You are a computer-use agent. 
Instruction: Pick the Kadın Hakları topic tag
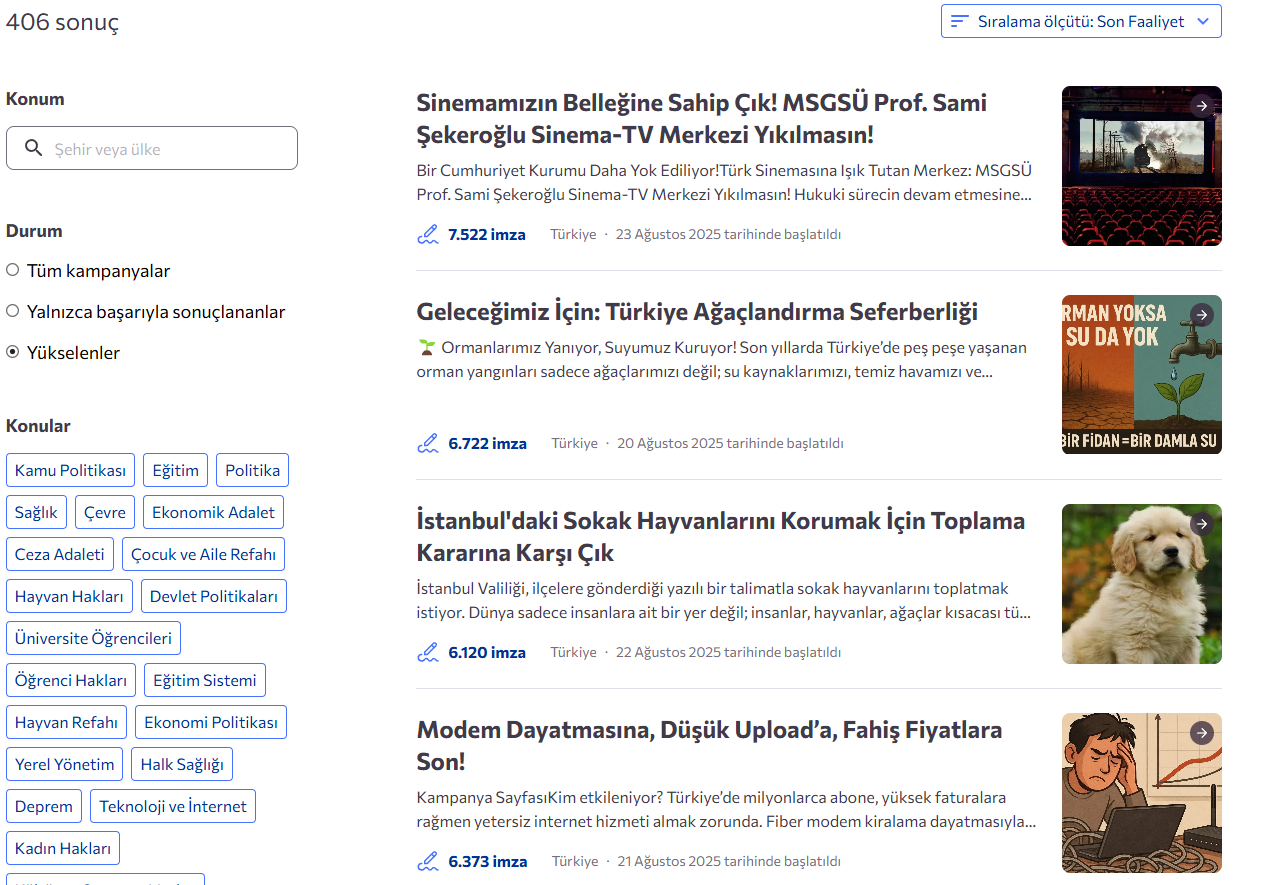tap(63, 848)
